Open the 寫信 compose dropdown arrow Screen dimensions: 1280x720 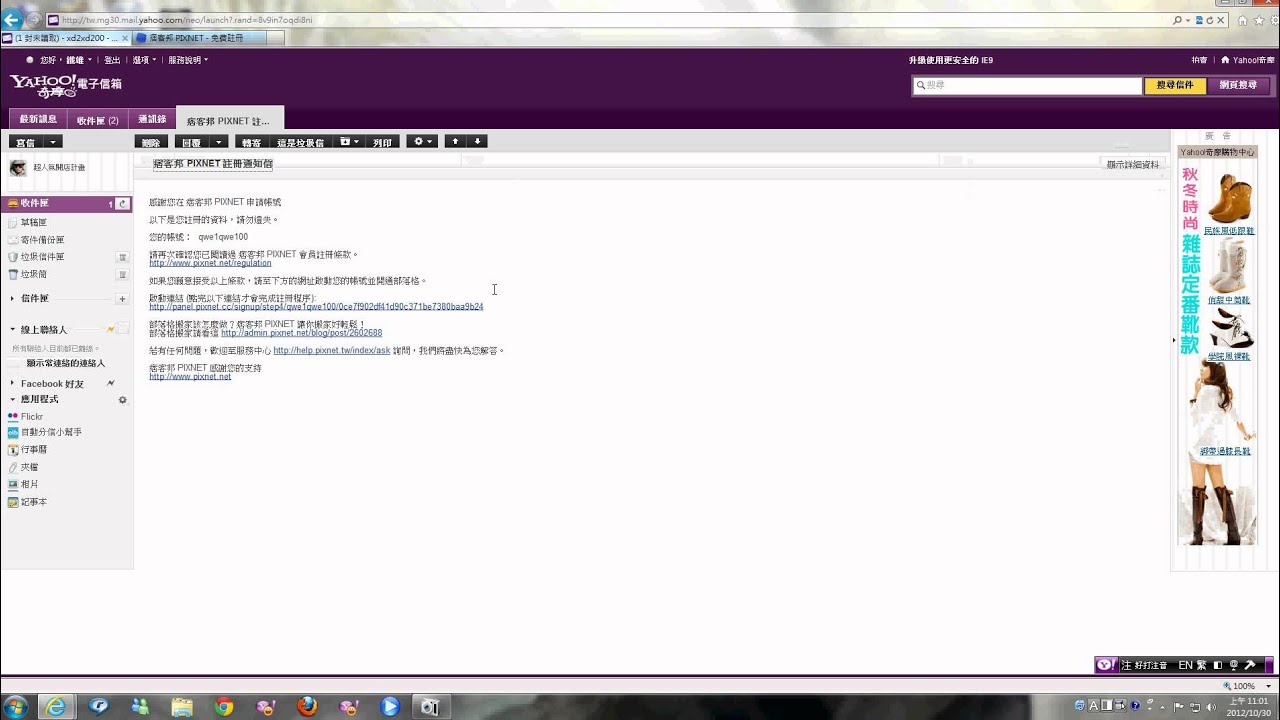[x=54, y=142]
